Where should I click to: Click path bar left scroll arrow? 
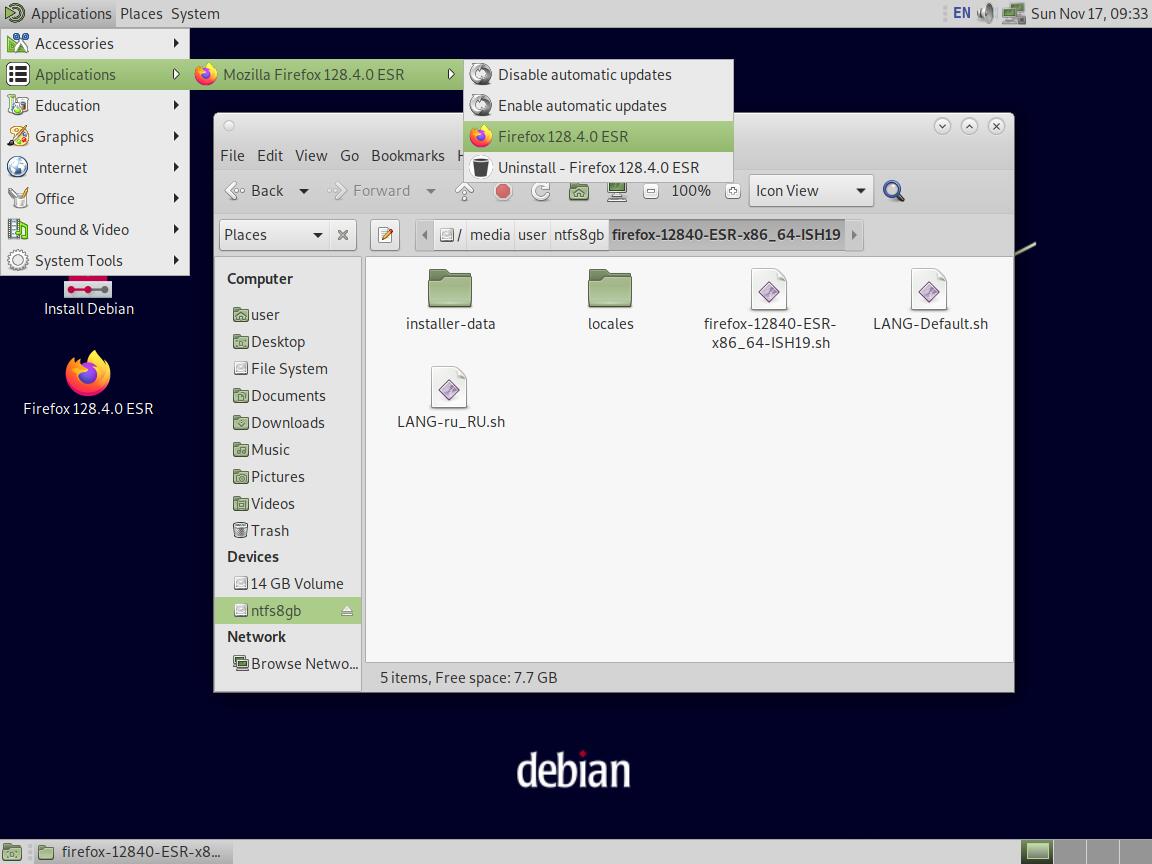coord(424,235)
